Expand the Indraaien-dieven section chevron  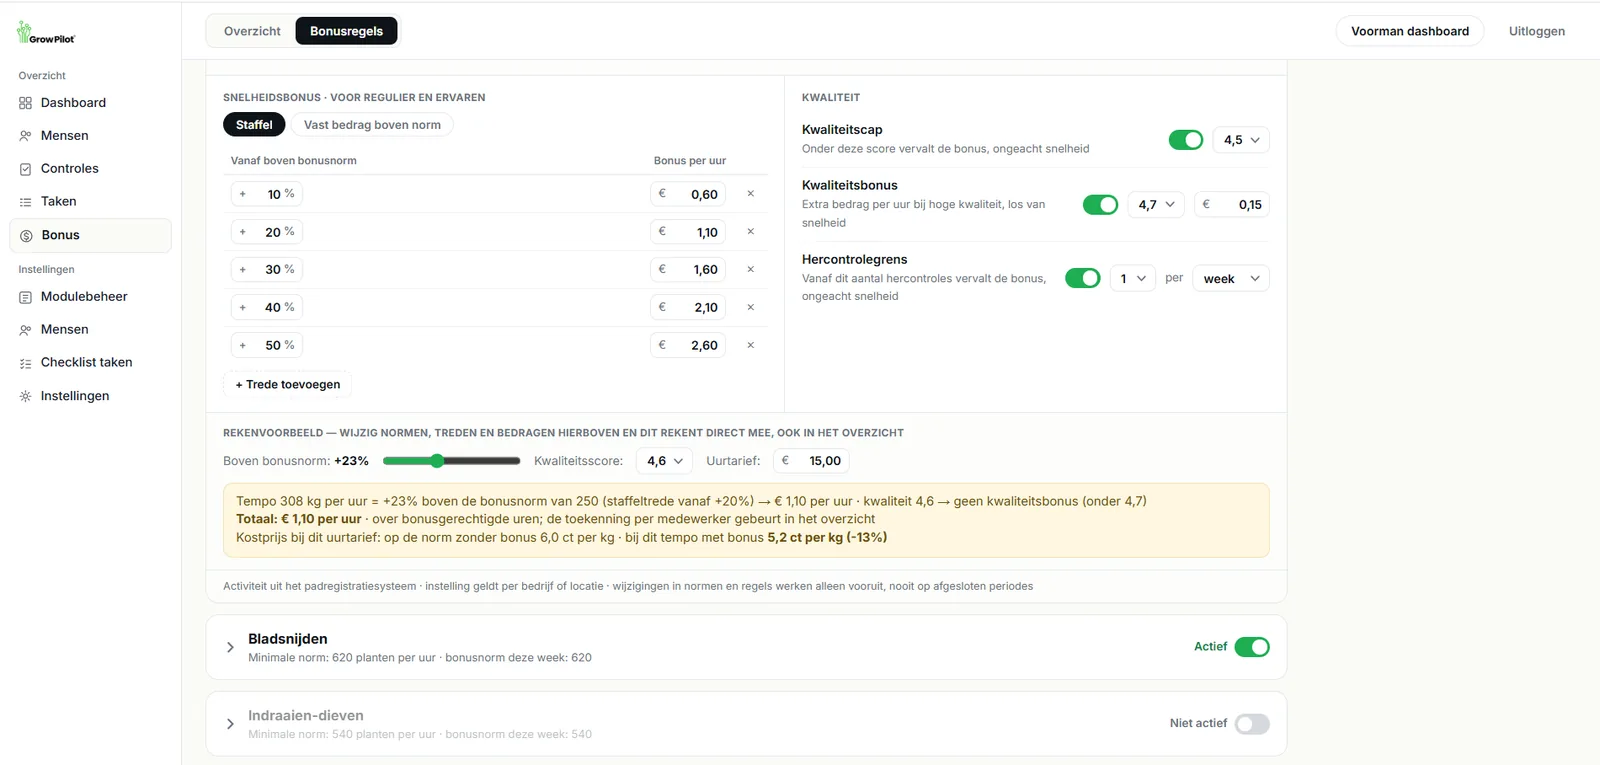pyautogui.click(x=230, y=724)
